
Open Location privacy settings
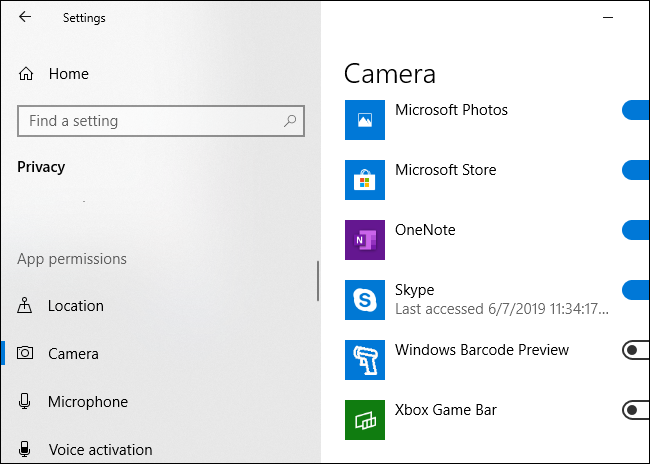coord(75,306)
